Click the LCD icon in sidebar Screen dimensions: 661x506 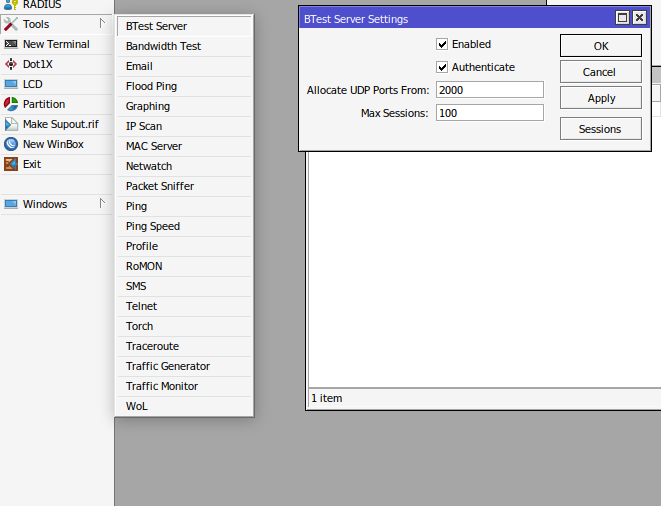point(11,84)
